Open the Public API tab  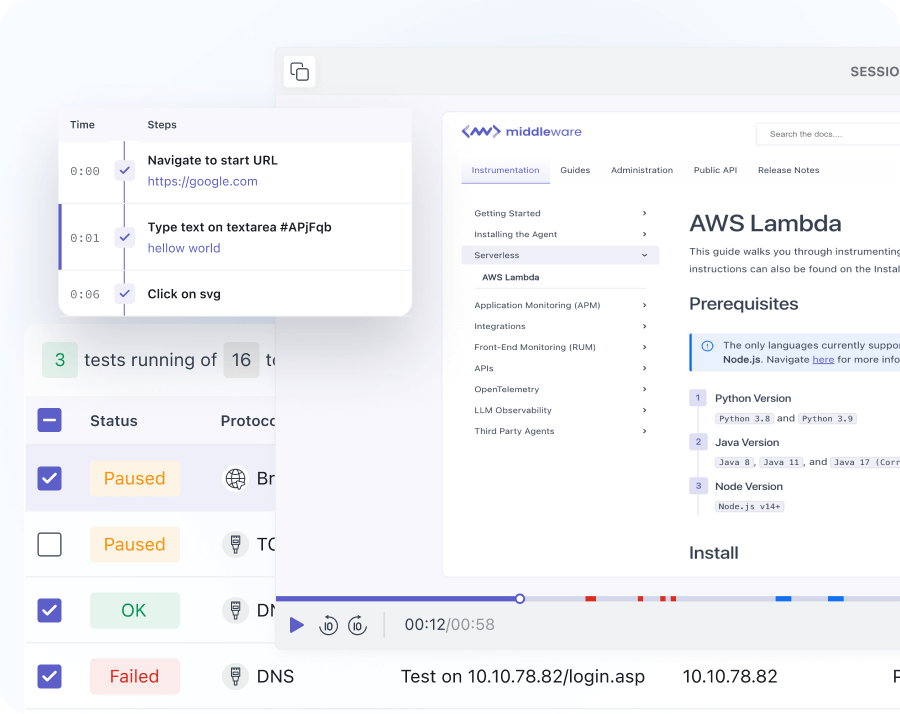pos(715,170)
